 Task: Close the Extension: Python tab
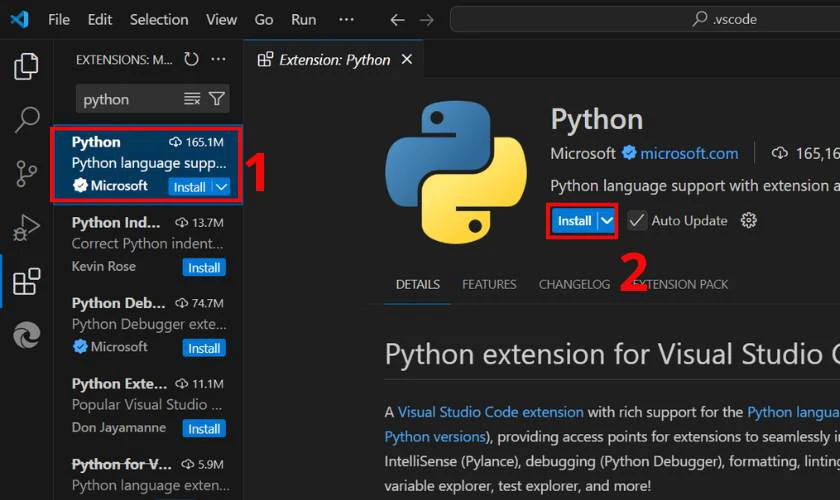pyautogui.click(x=407, y=59)
